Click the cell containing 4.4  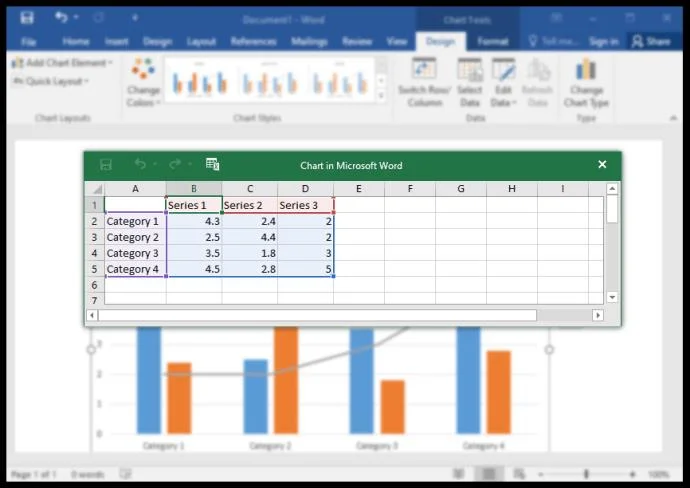coord(250,237)
